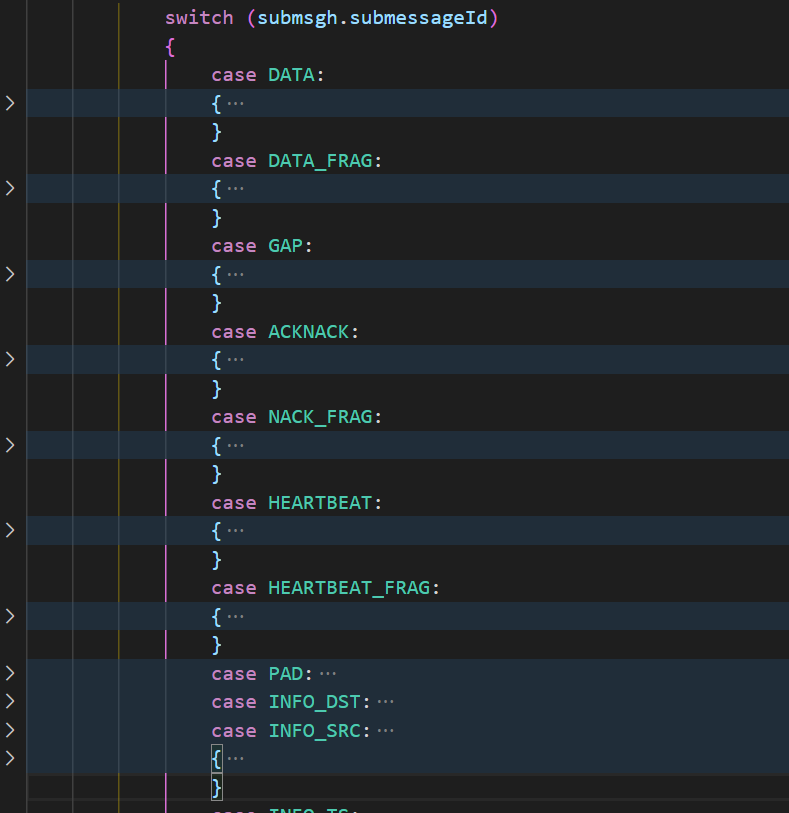Click the HEARTBEAT_FRAG case label
Screen dimensions: 789x813
click(x=349, y=588)
